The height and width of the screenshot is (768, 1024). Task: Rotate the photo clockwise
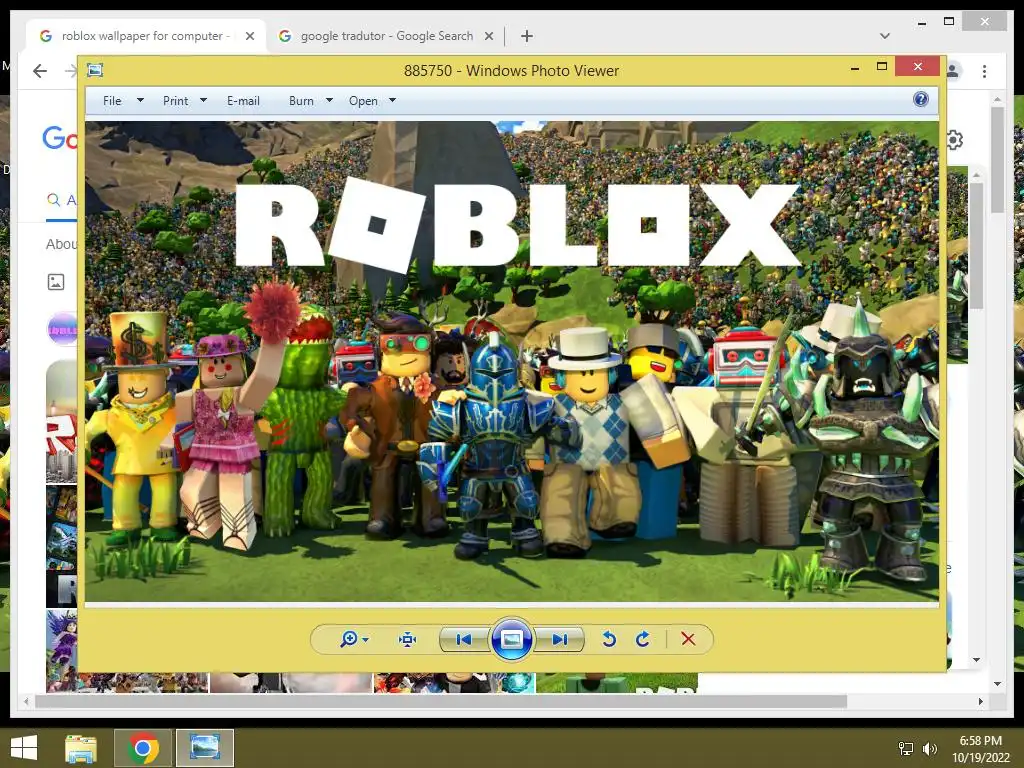click(643, 639)
